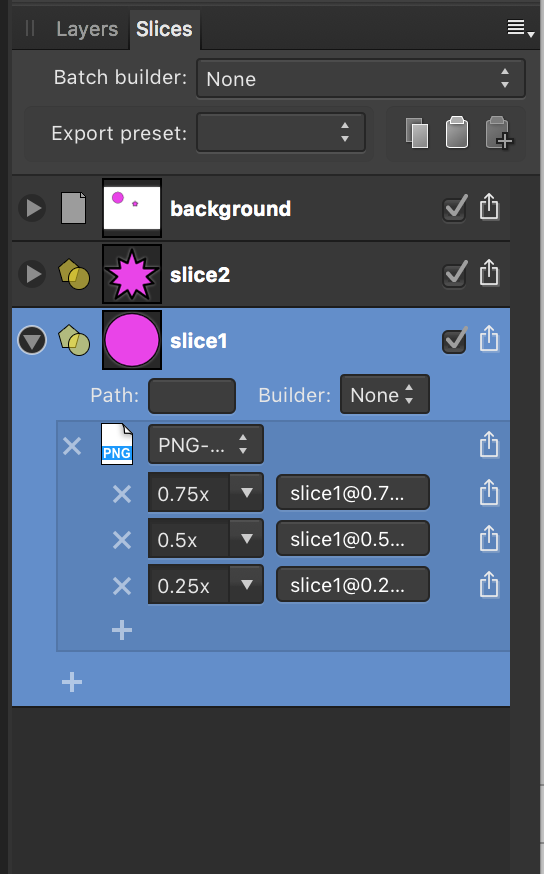This screenshot has width=544, height=874.
Task: Export slice2 using its share icon
Action: (x=489, y=274)
